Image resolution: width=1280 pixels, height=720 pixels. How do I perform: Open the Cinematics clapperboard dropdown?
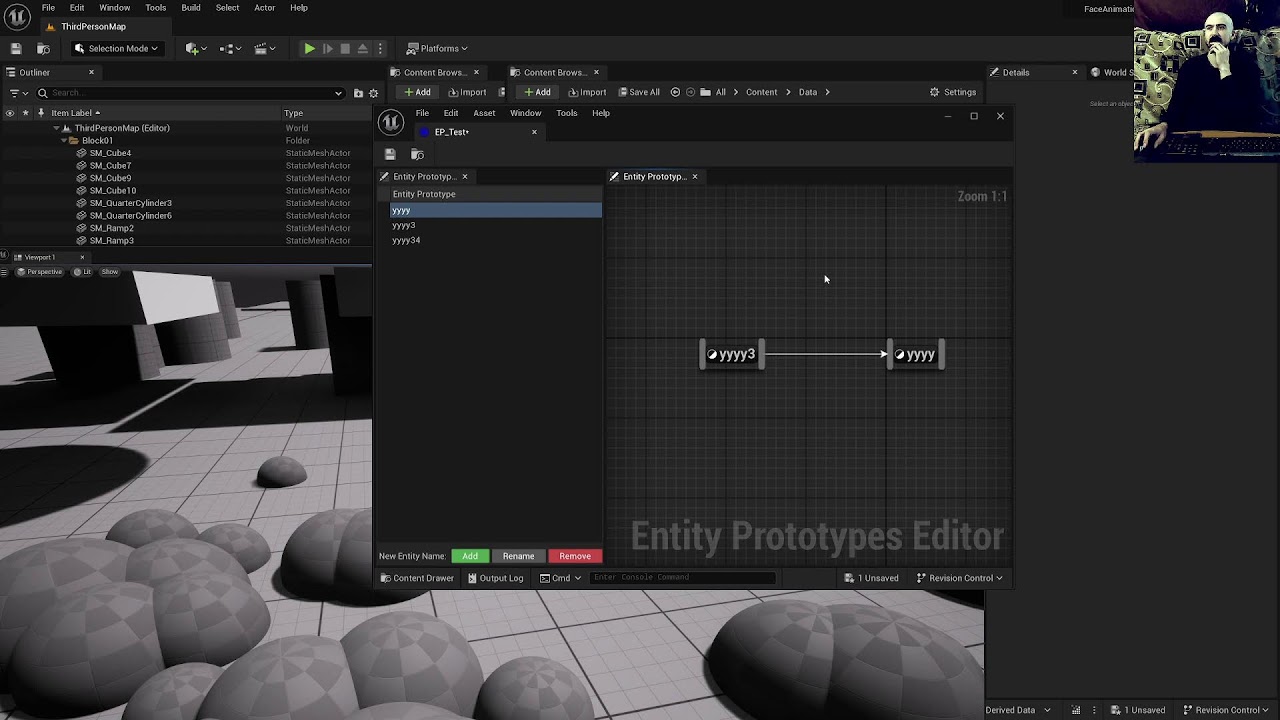click(264, 48)
